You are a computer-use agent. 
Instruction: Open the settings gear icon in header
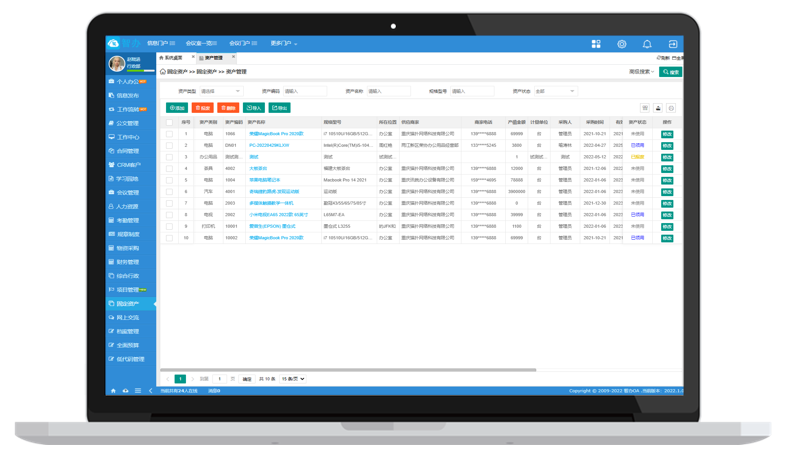[621, 44]
